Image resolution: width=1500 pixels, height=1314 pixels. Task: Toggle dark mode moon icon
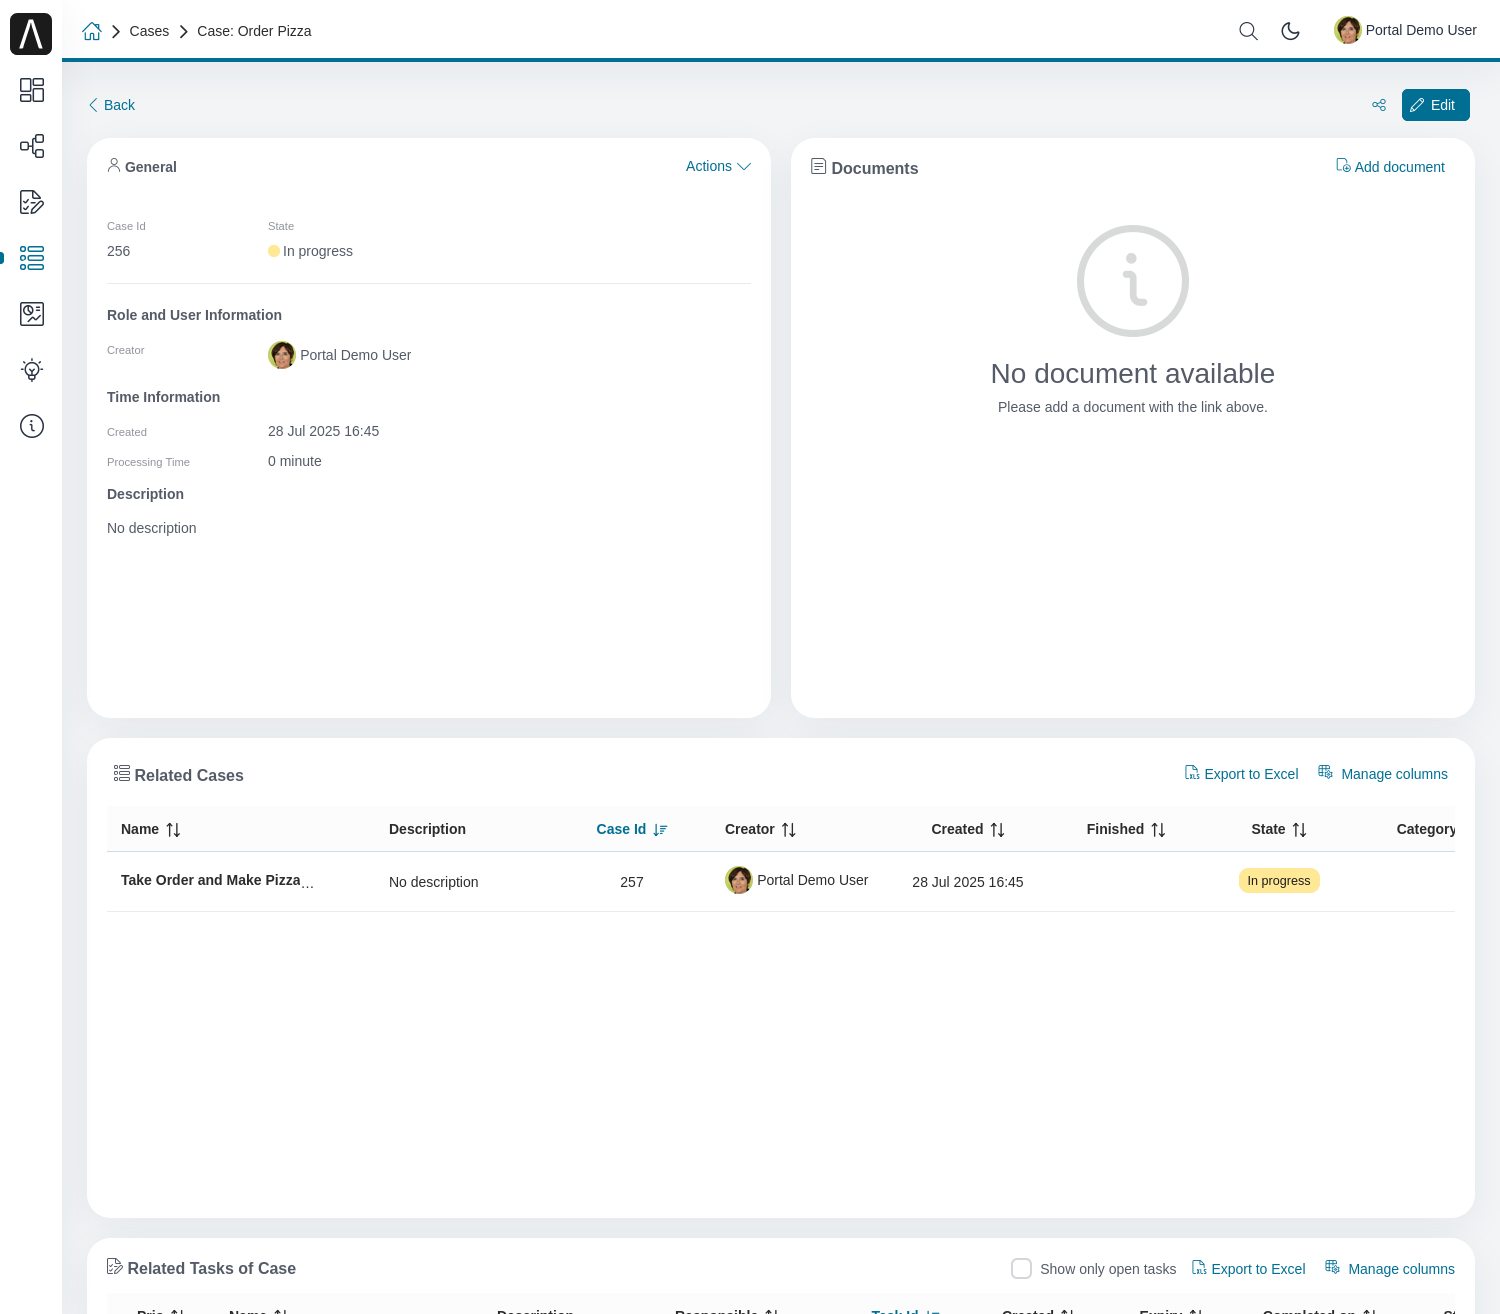1290,31
